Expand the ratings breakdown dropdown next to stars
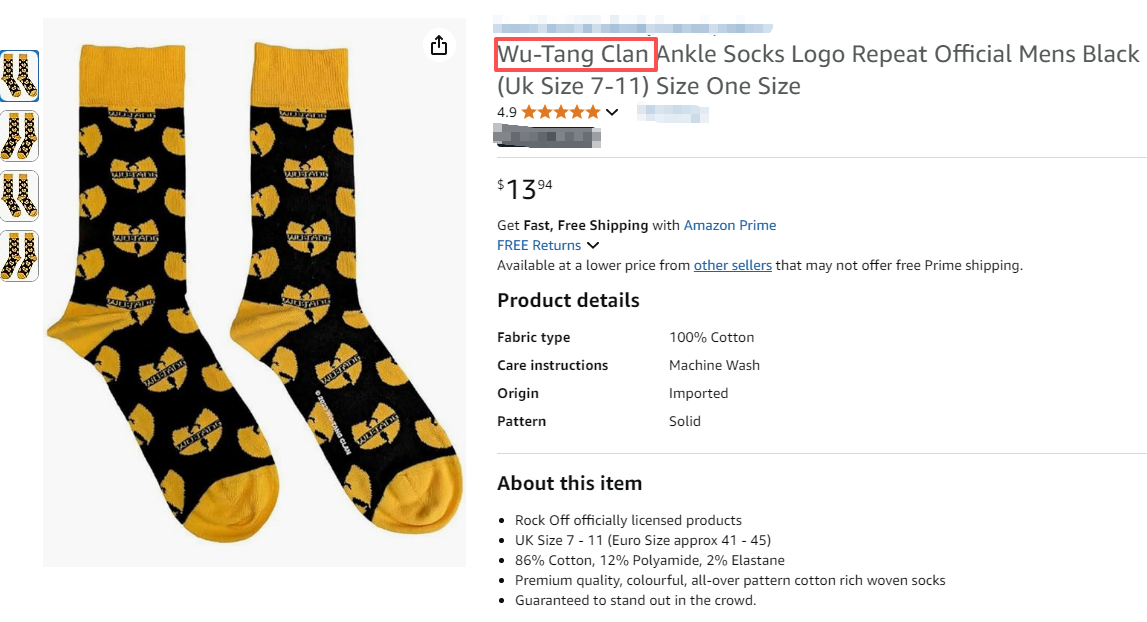 [613, 111]
